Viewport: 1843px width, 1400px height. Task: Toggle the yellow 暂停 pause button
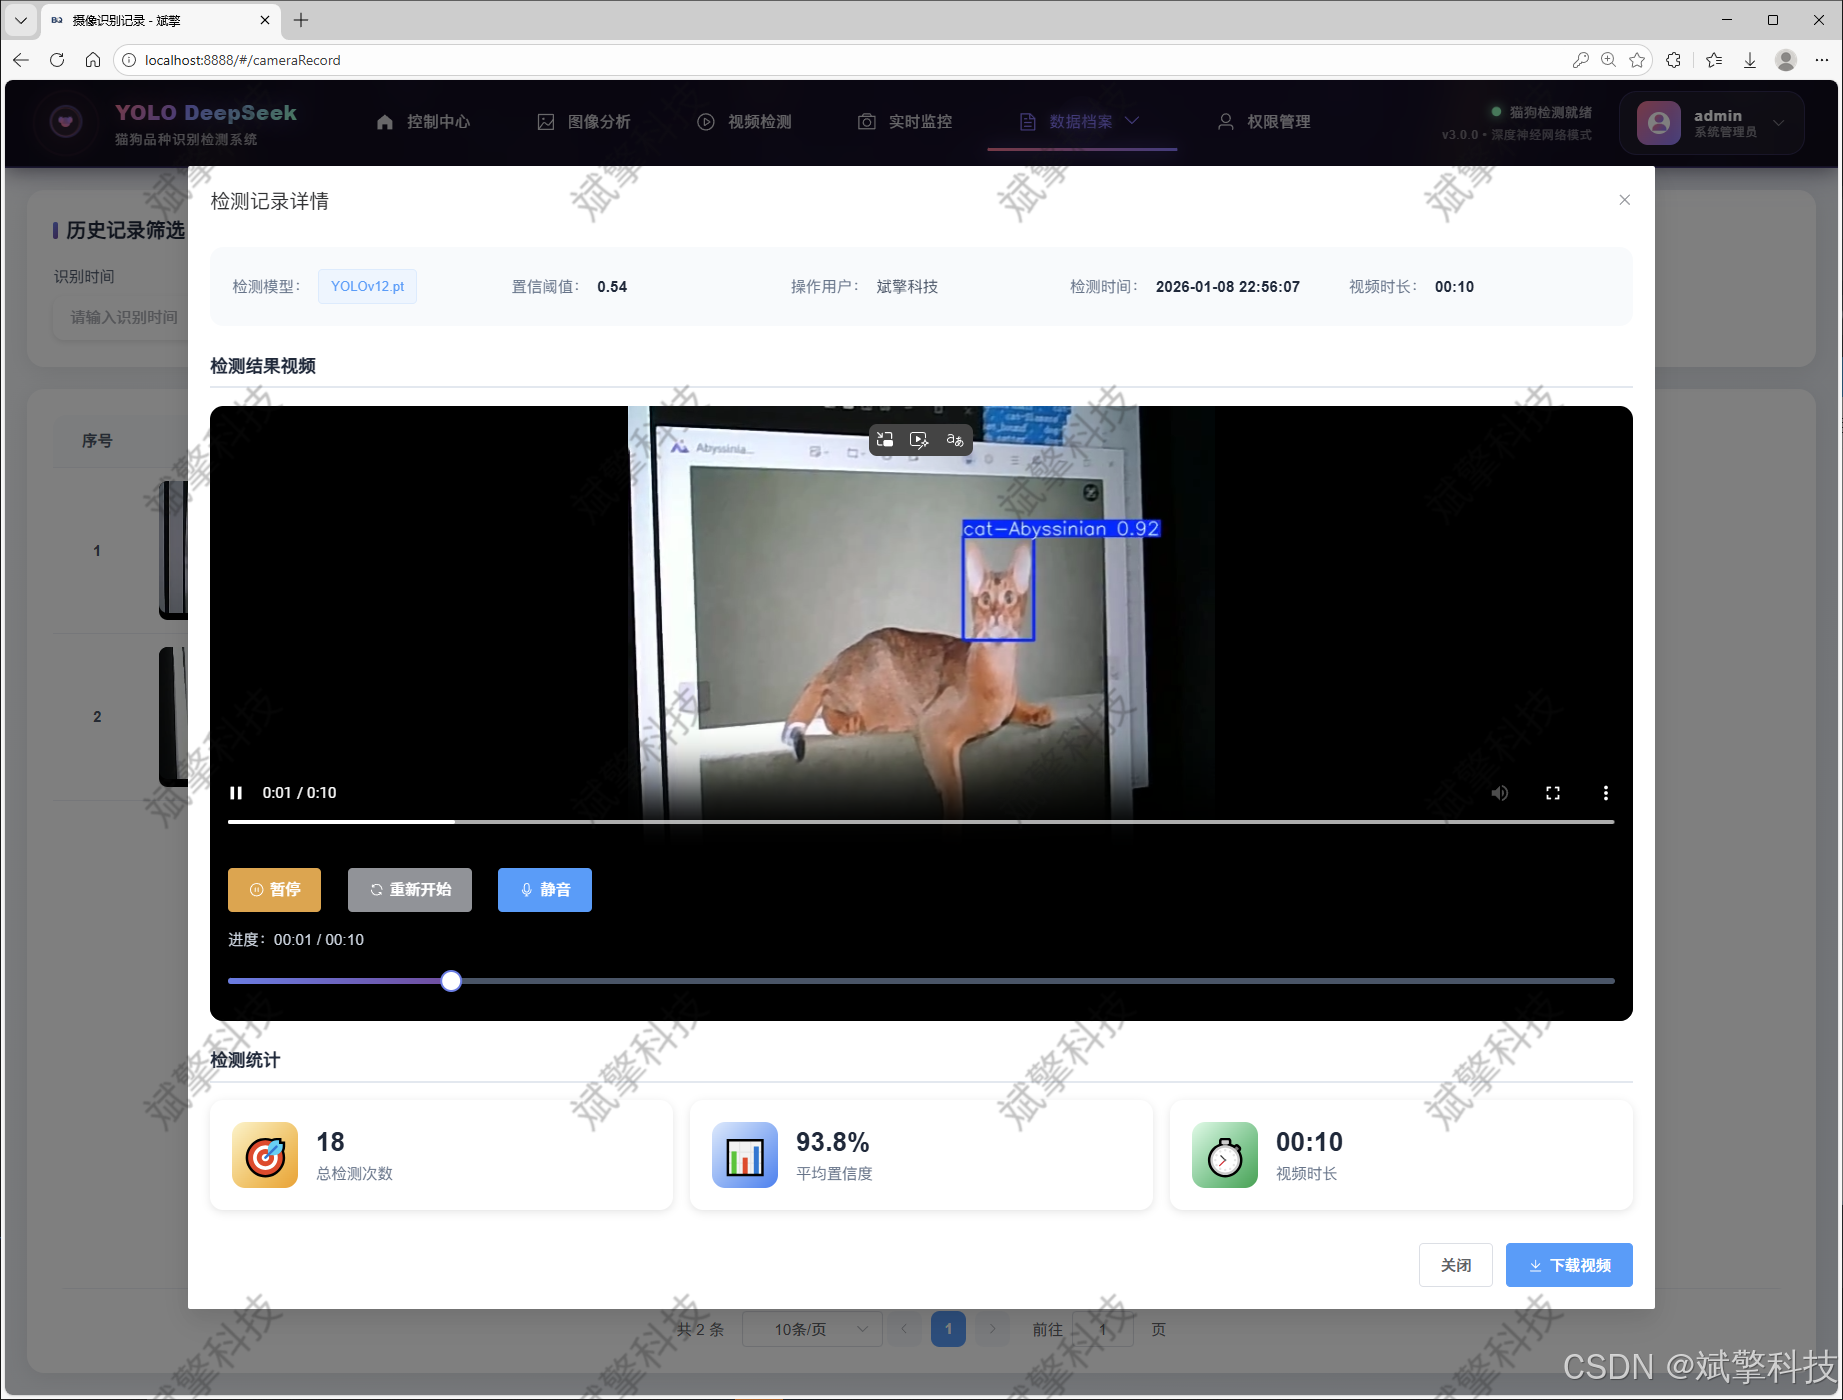point(274,889)
